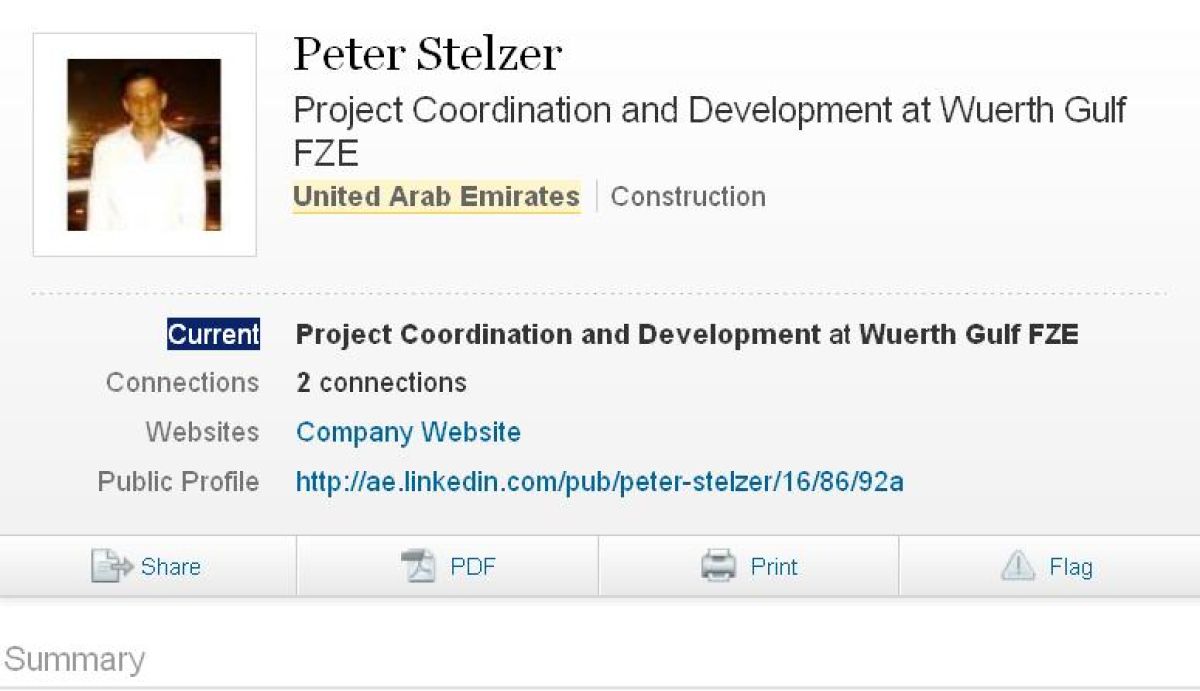
Task: Click the Share button label
Action: 170,567
